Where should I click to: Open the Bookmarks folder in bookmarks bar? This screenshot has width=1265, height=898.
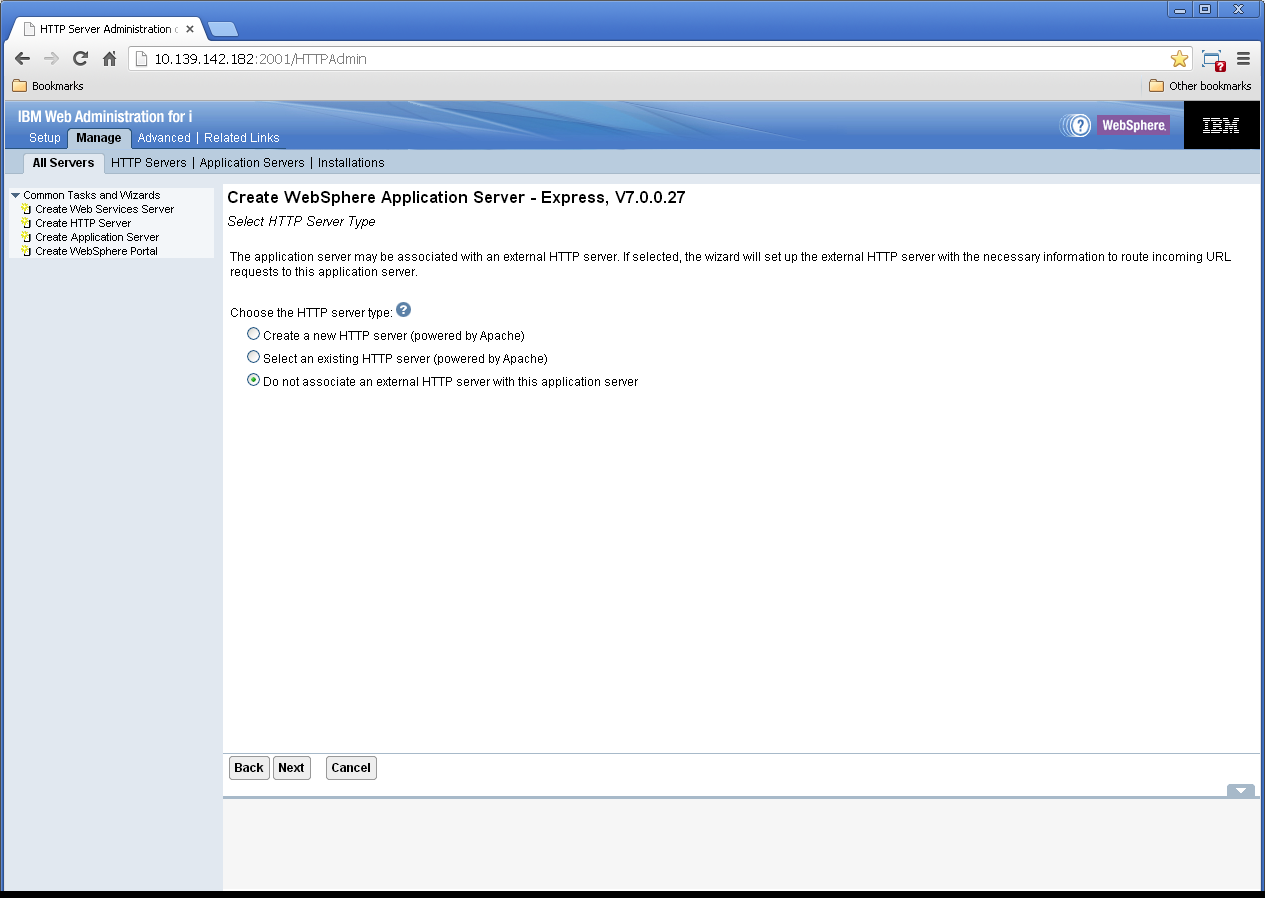click(x=48, y=86)
